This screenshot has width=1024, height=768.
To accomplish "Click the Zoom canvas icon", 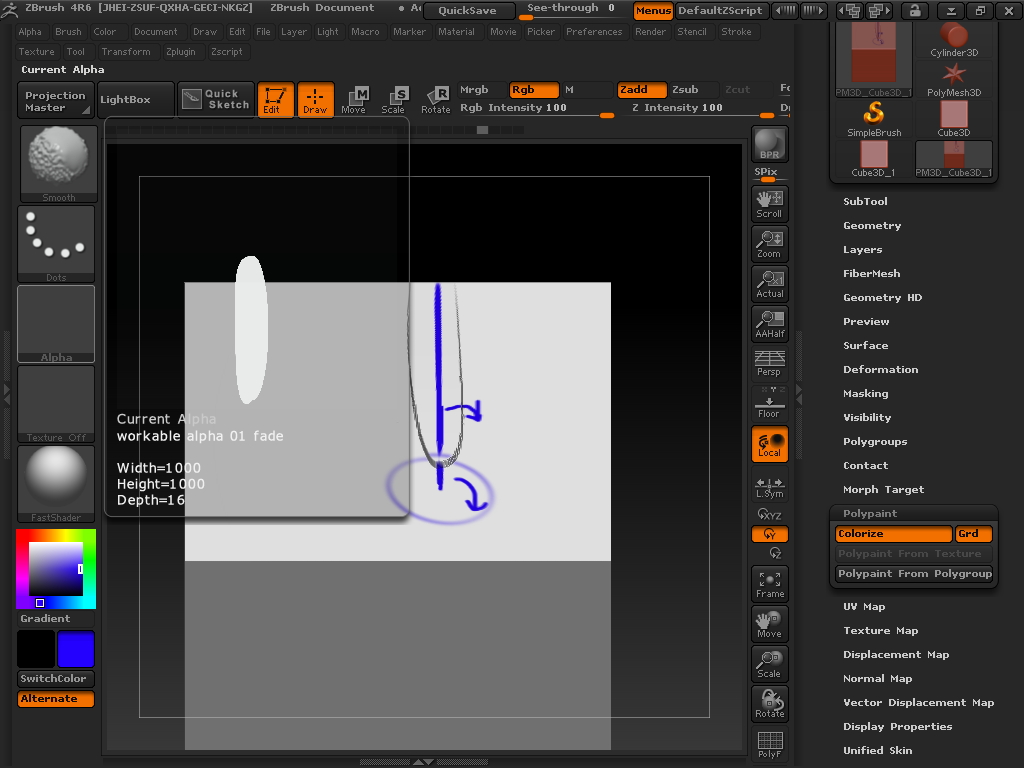I will tap(769, 243).
